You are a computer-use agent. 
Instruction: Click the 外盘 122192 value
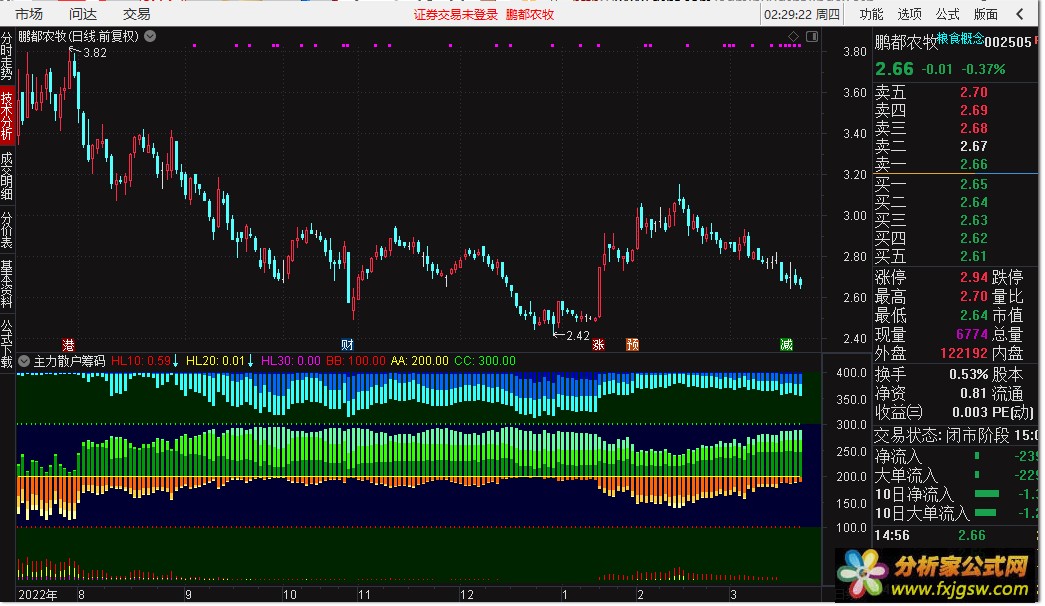(964, 353)
